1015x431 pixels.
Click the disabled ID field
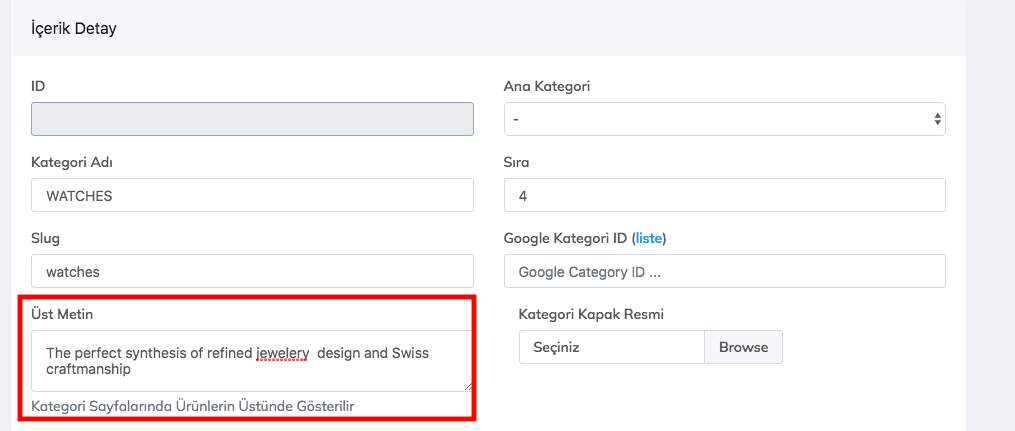252,119
